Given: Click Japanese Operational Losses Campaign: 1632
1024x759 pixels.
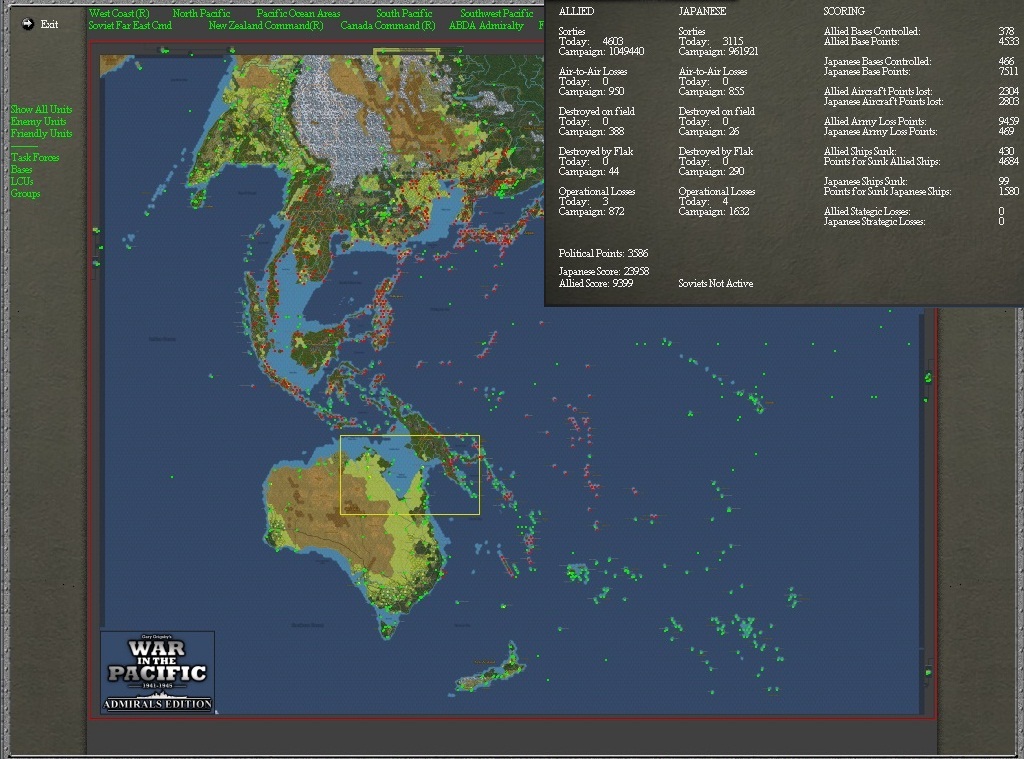Looking at the screenshot, I should pos(714,212).
